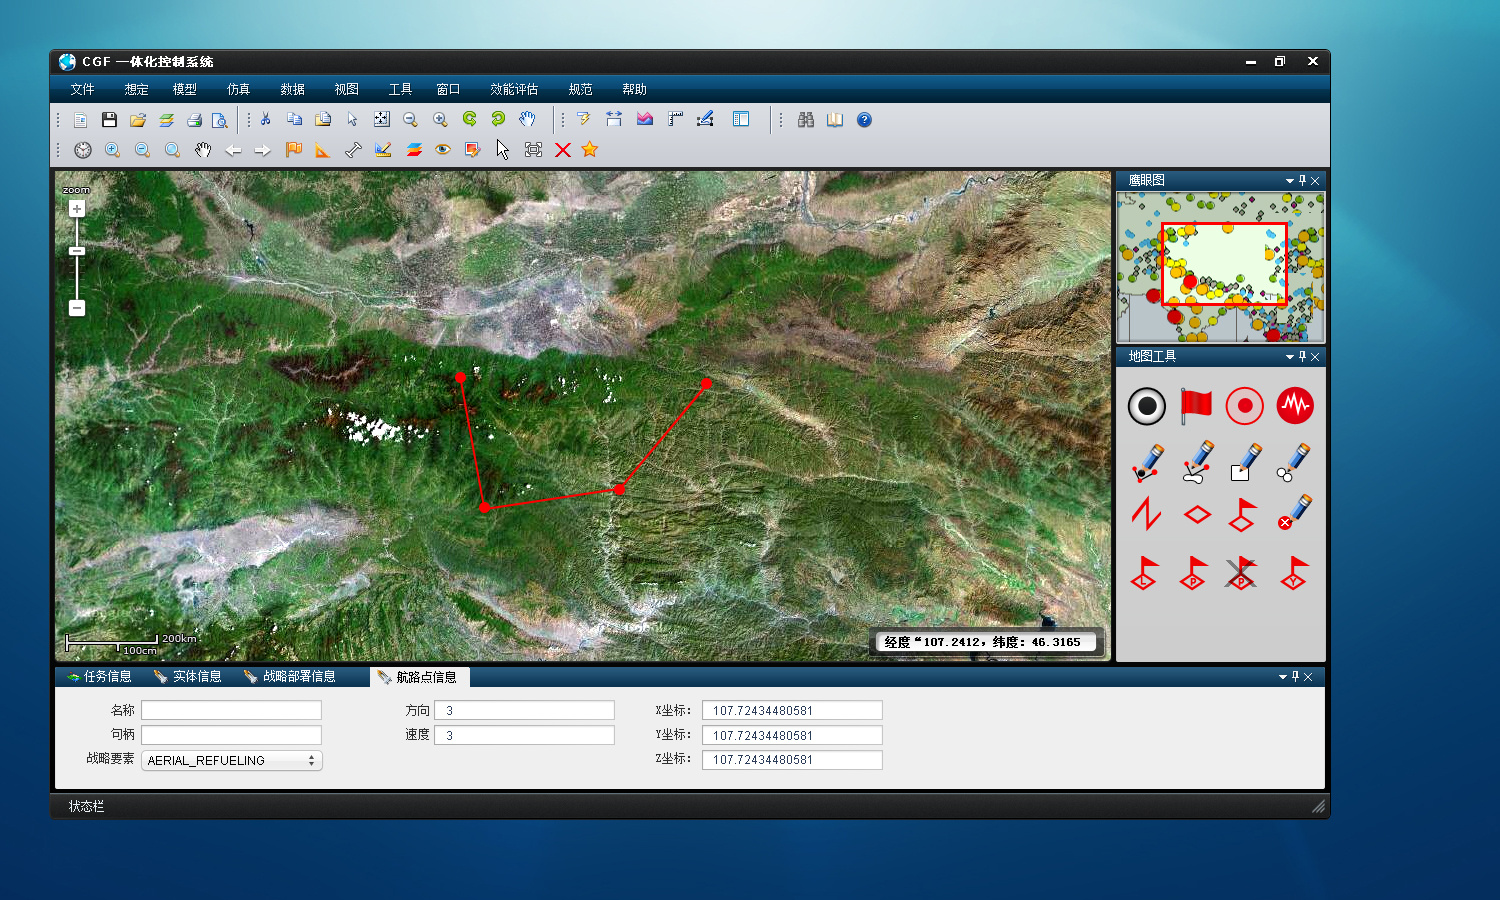Choose the red waveform pulse map tool

[x=1295, y=406]
